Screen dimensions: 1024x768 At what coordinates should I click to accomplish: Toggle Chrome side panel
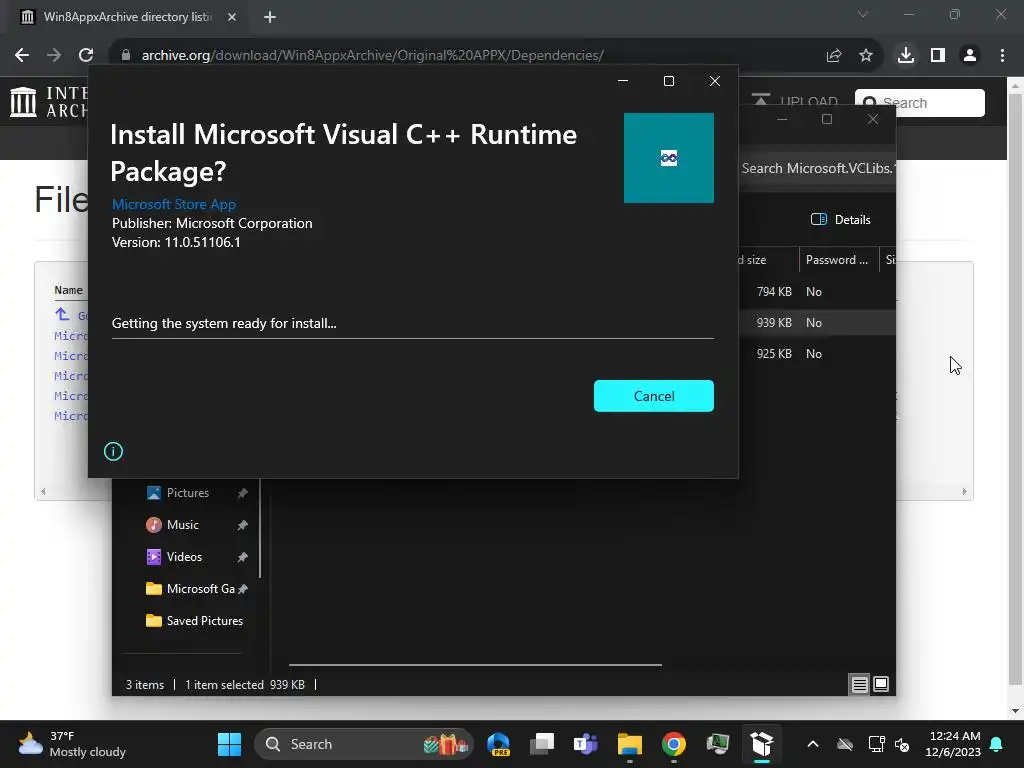click(938, 56)
